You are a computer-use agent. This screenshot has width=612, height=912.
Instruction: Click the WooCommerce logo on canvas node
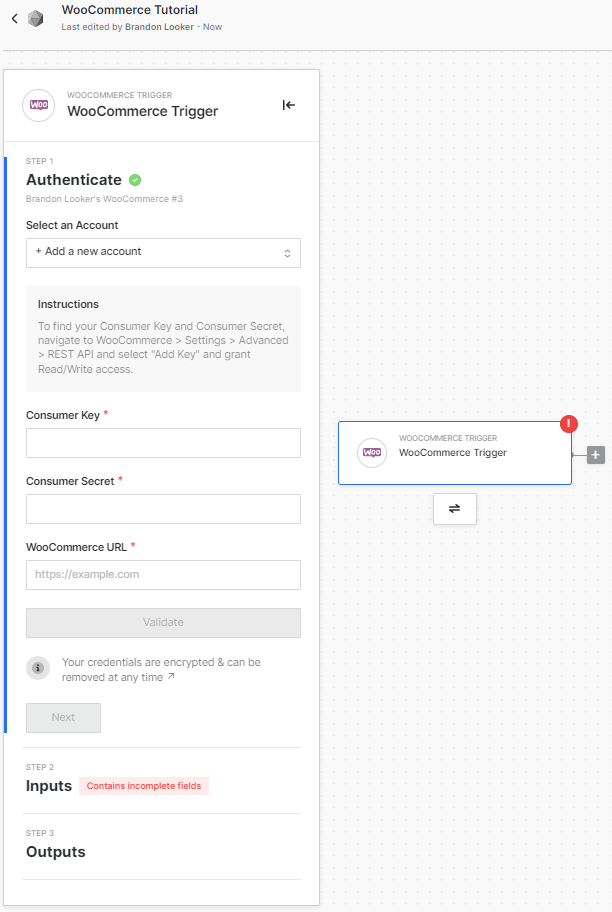coord(372,453)
